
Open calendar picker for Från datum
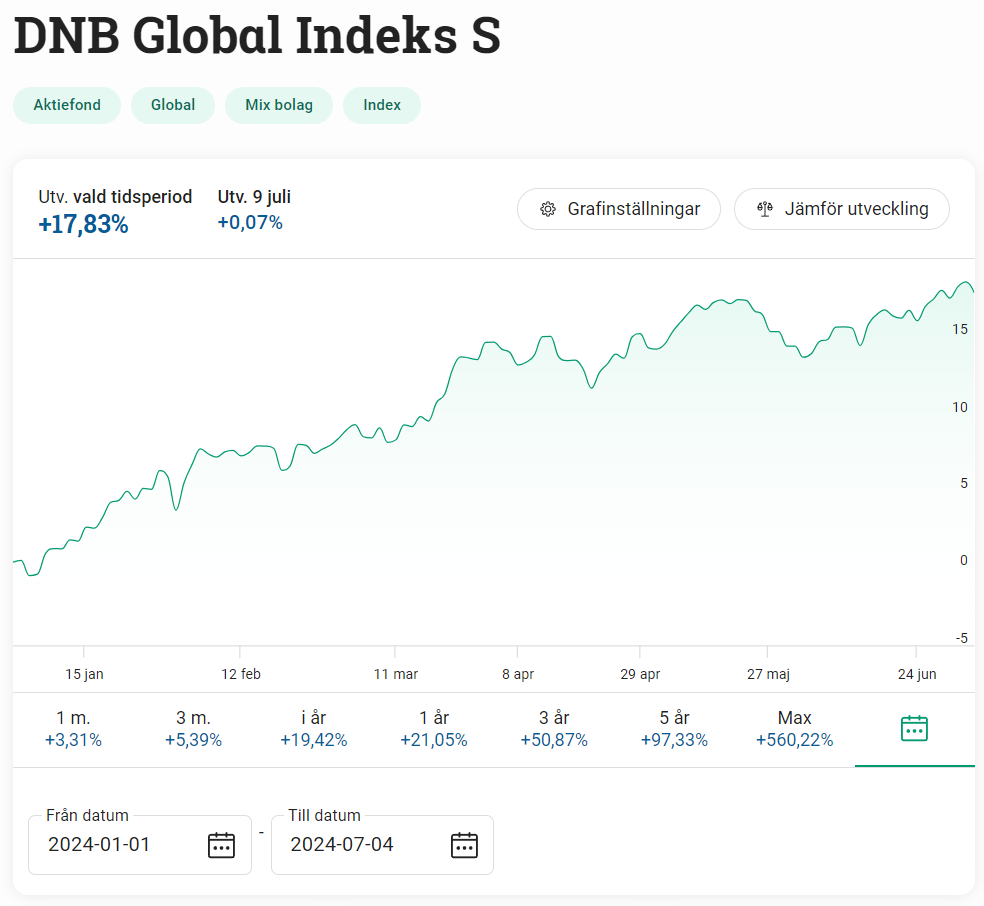[x=221, y=845]
